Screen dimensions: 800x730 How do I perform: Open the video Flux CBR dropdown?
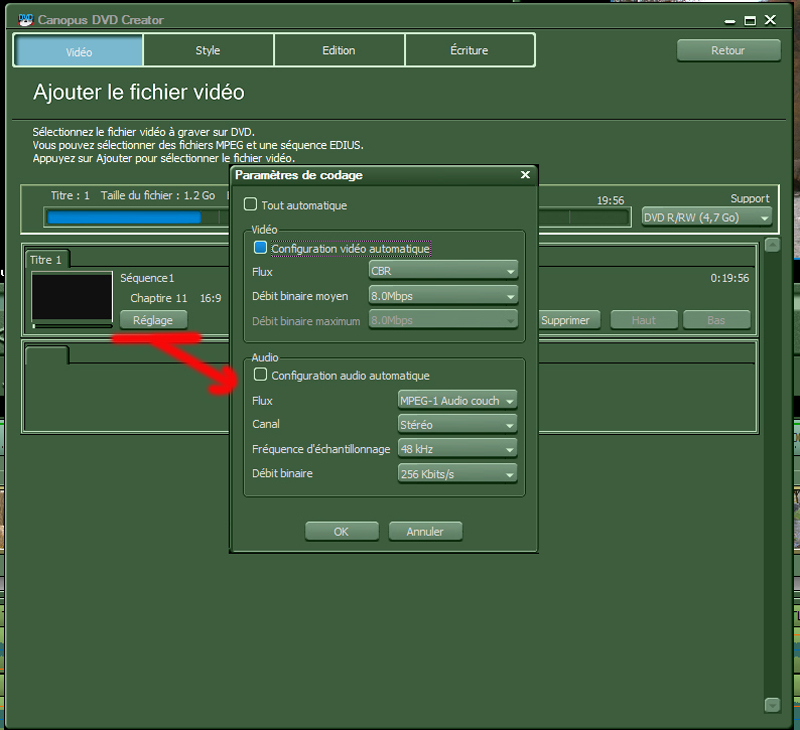click(x=443, y=271)
